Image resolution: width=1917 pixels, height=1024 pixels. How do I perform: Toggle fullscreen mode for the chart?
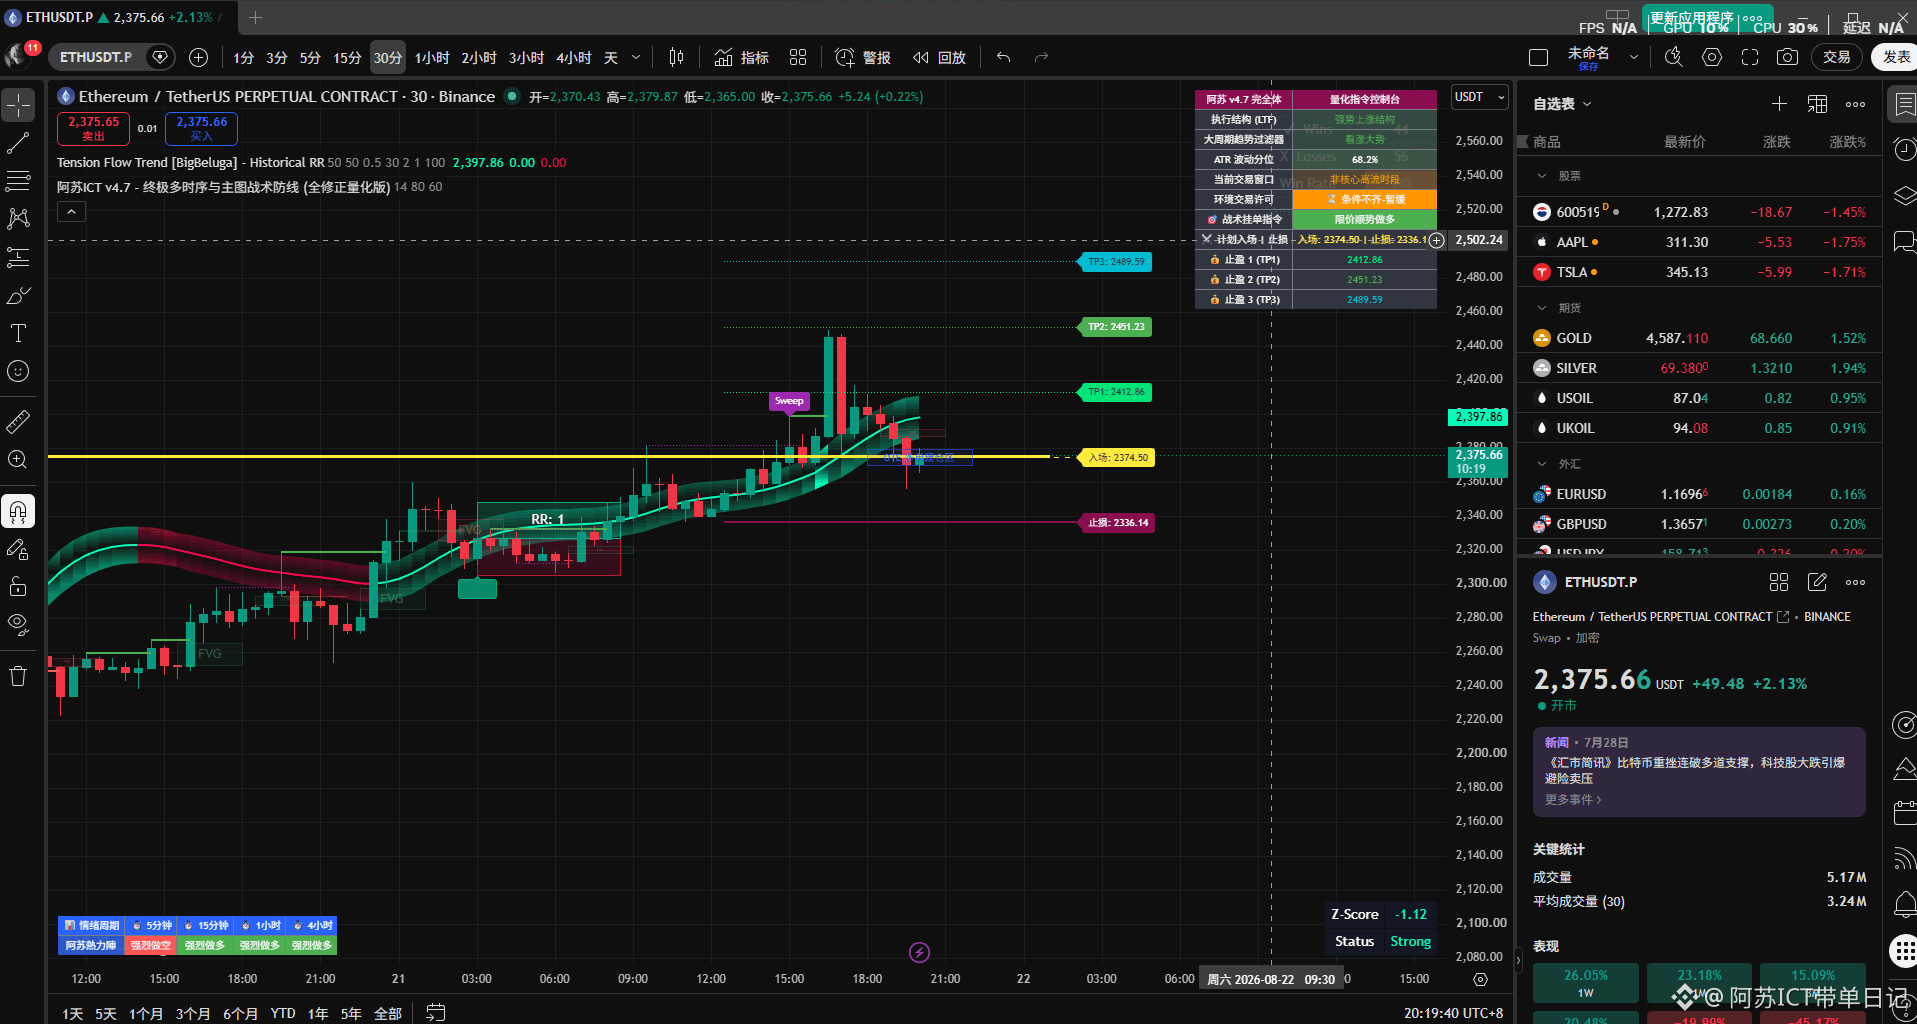(x=1750, y=57)
